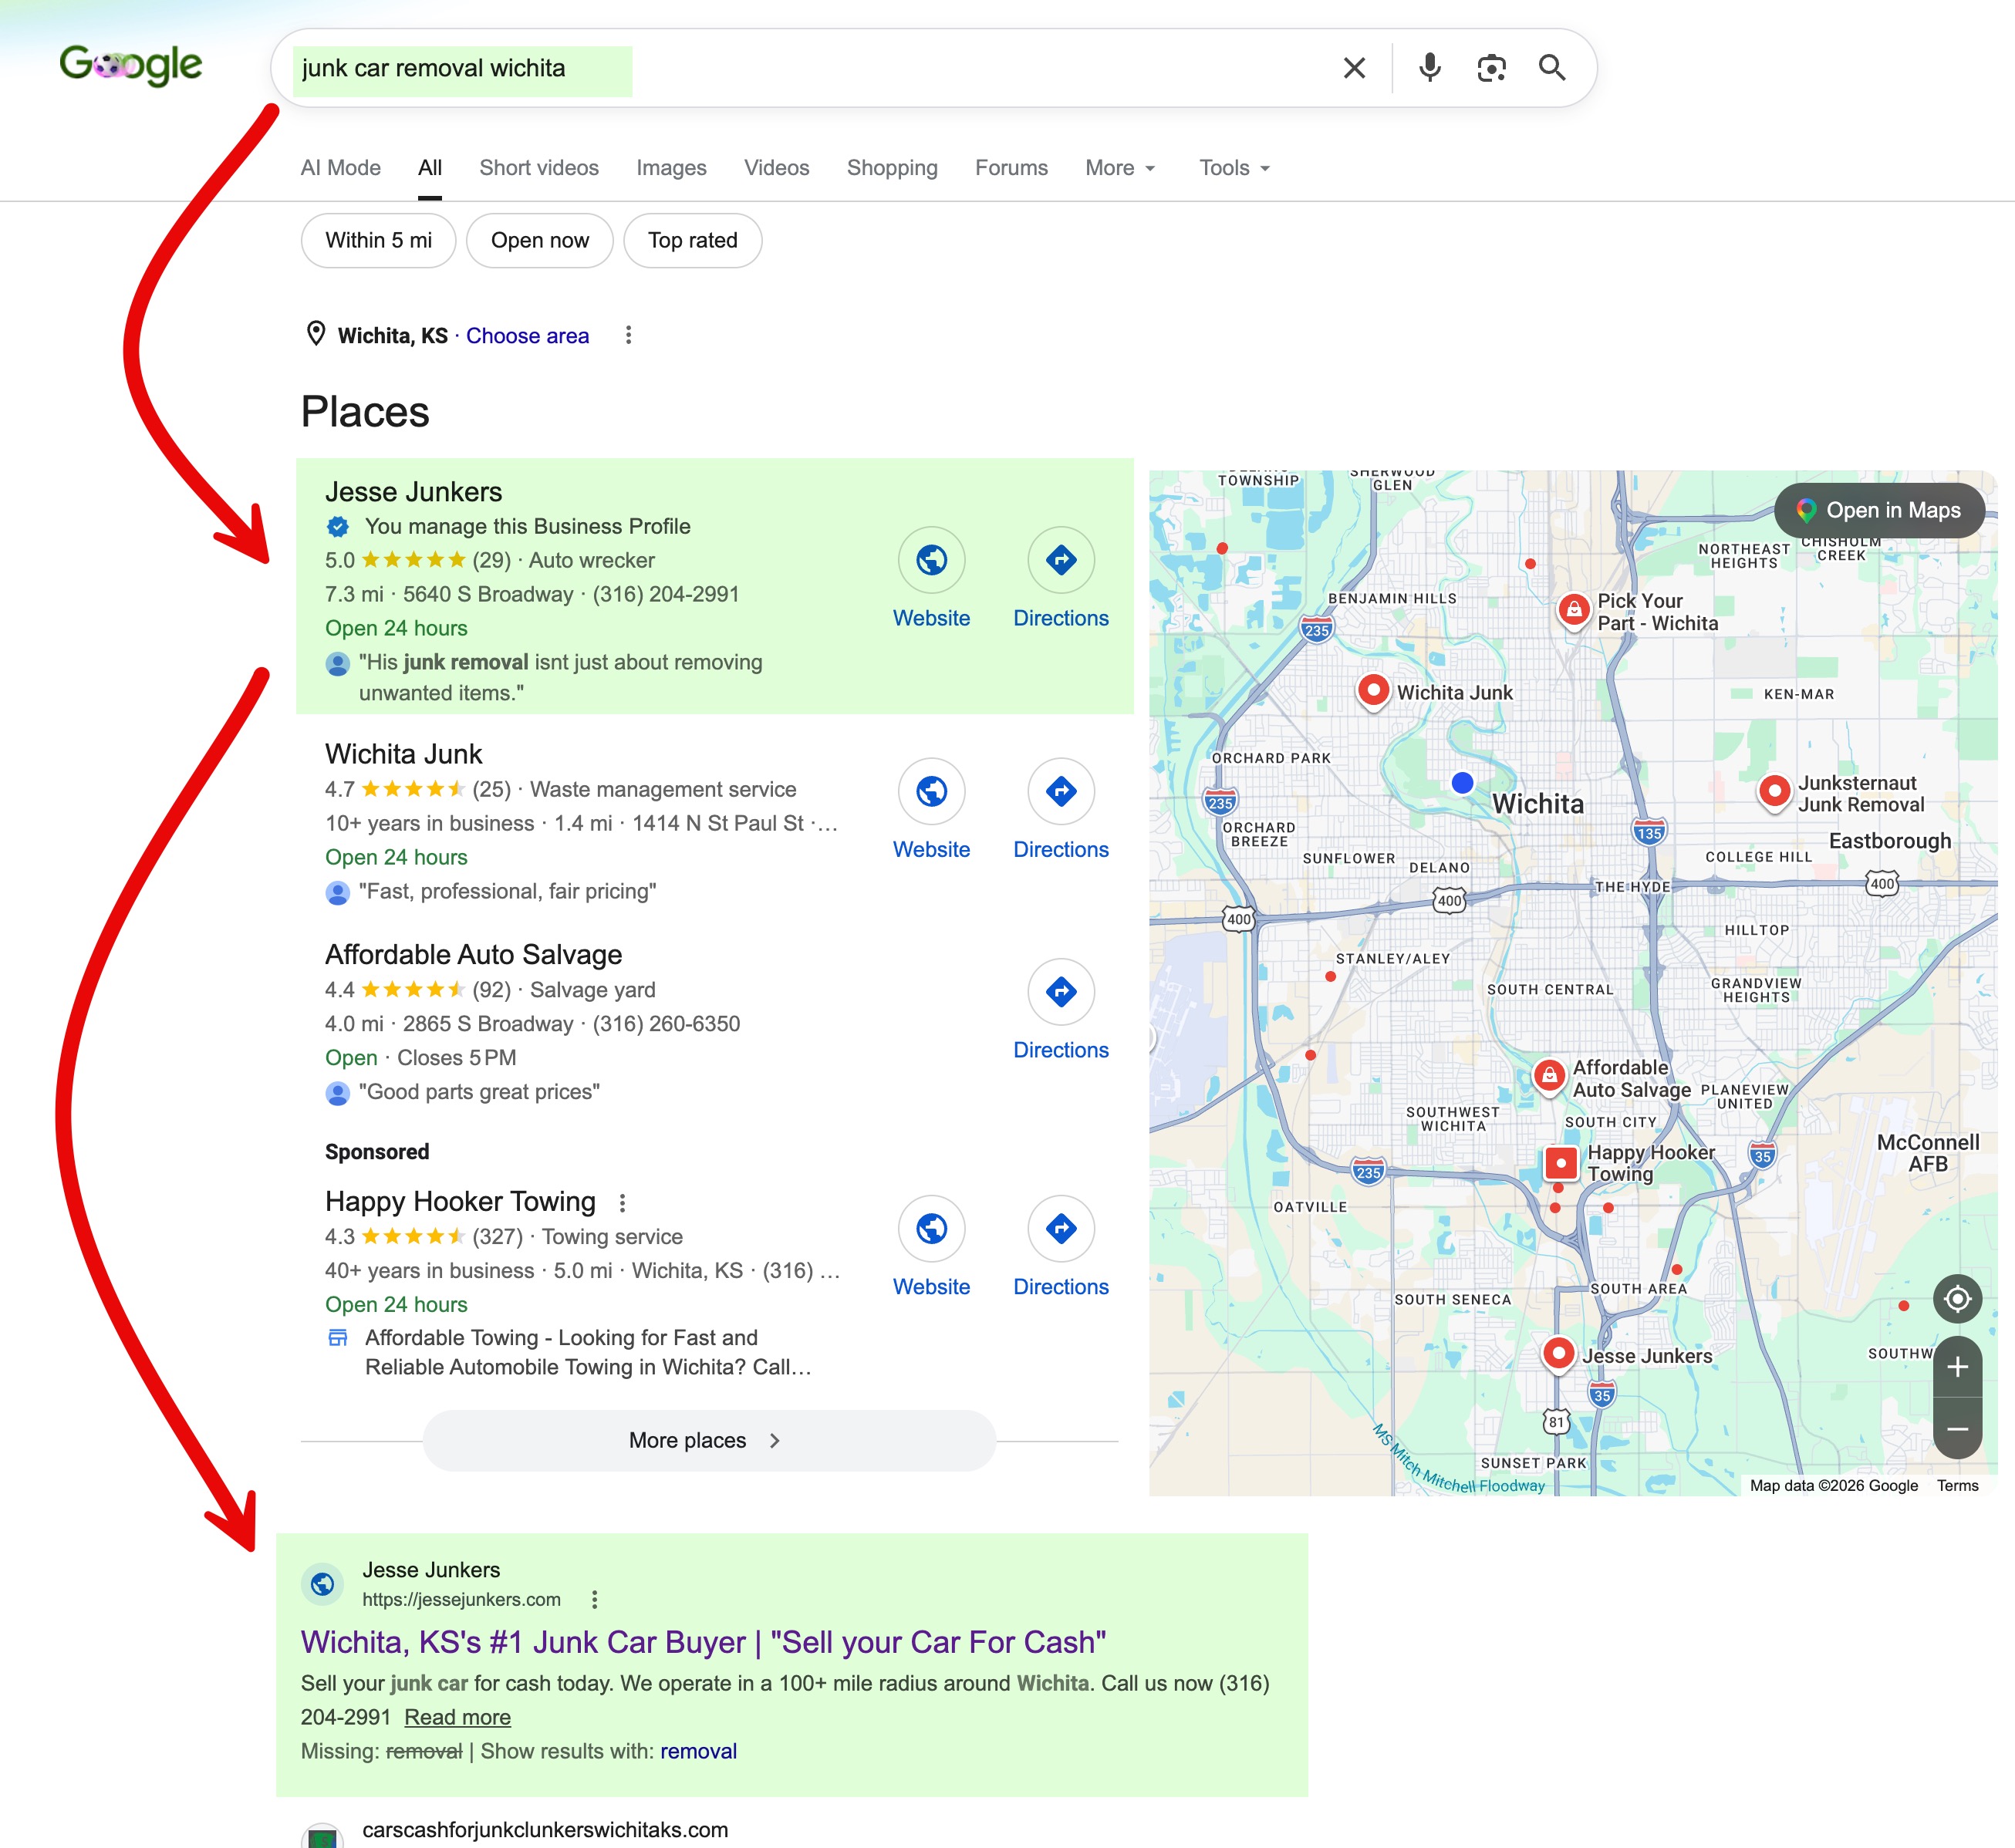Click the Jesse Junkers map pin
The image size is (2015, 1848).
(1558, 1354)
